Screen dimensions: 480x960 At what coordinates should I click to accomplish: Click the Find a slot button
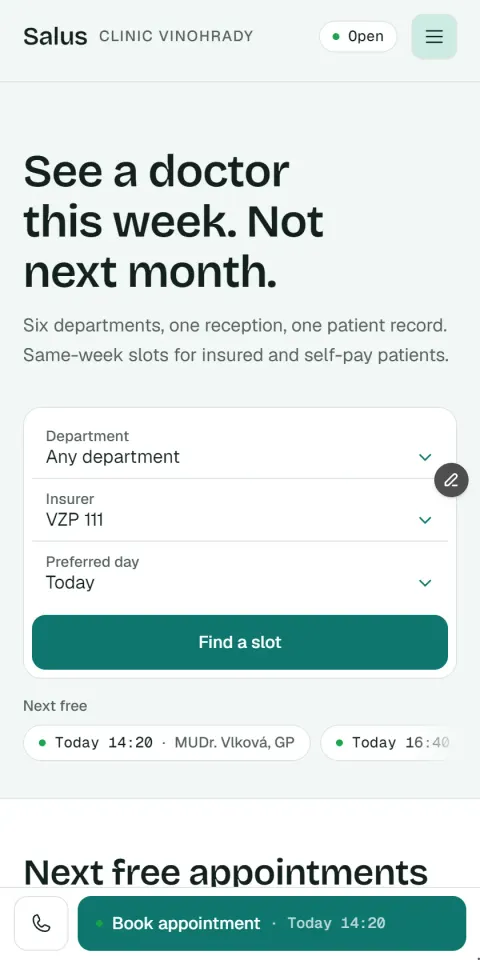click(240, 642)
